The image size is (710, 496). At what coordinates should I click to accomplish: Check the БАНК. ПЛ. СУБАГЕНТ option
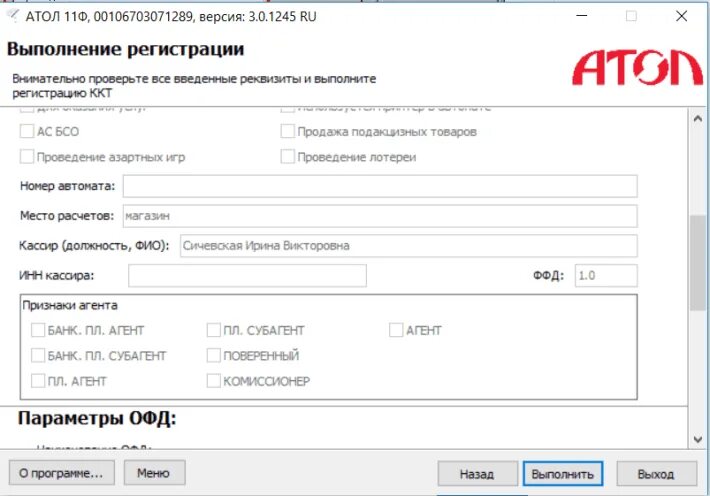tap(38, 356)
